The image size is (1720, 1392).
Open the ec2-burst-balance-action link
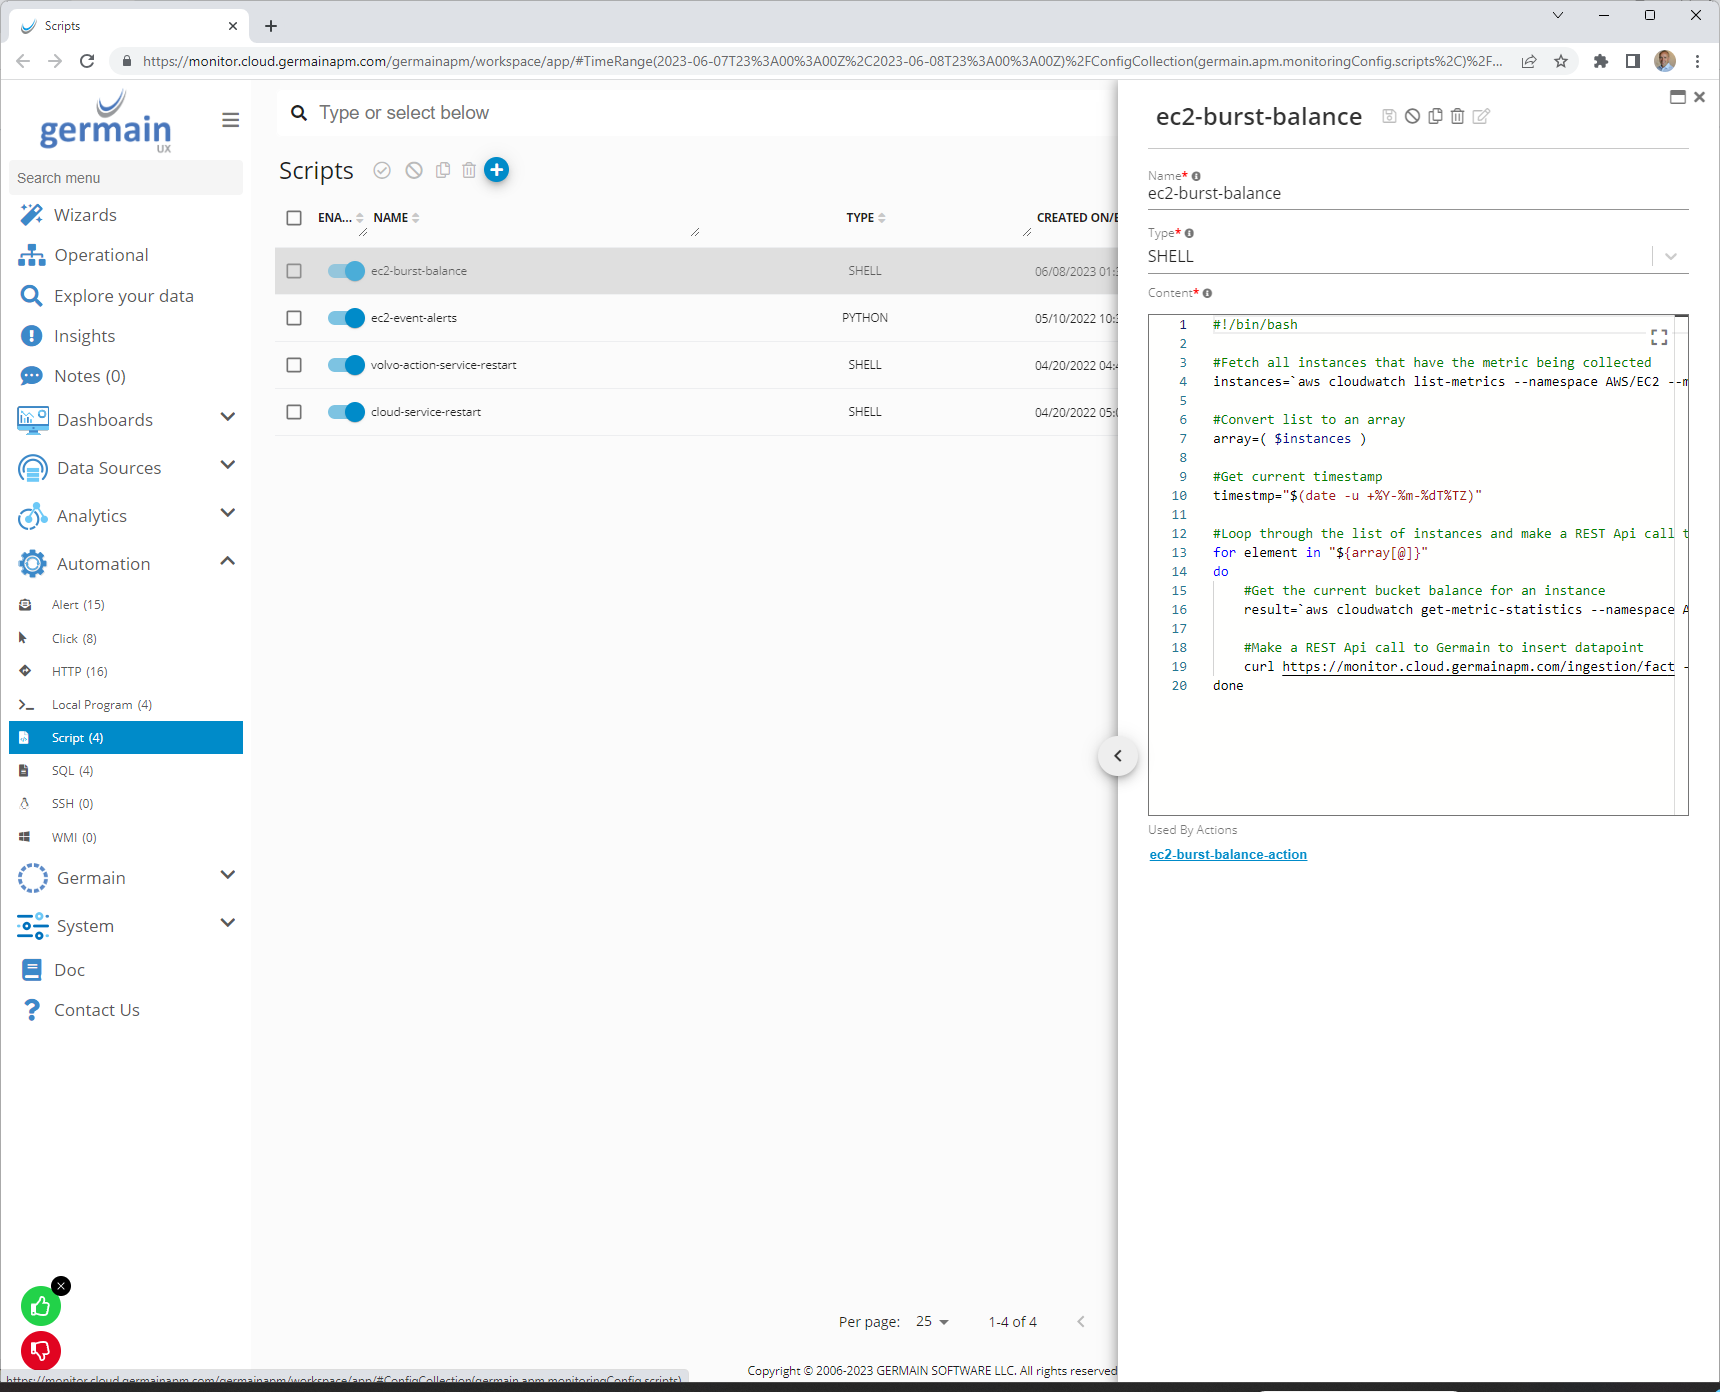[1228, 855]
